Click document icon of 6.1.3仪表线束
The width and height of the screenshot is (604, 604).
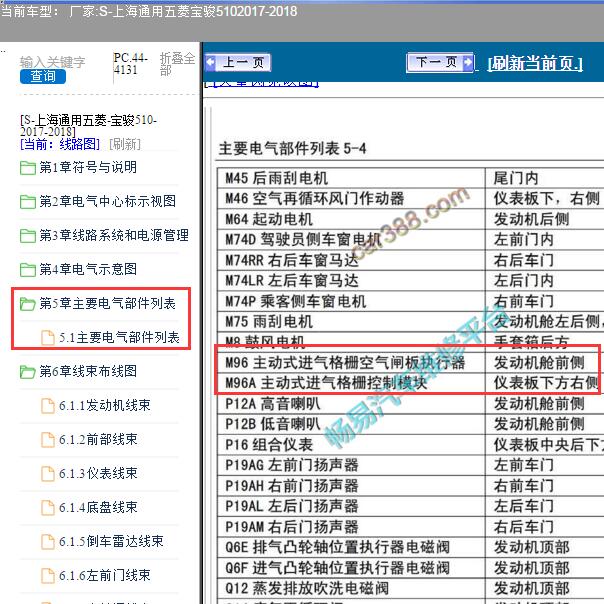[x=48, y=473]
